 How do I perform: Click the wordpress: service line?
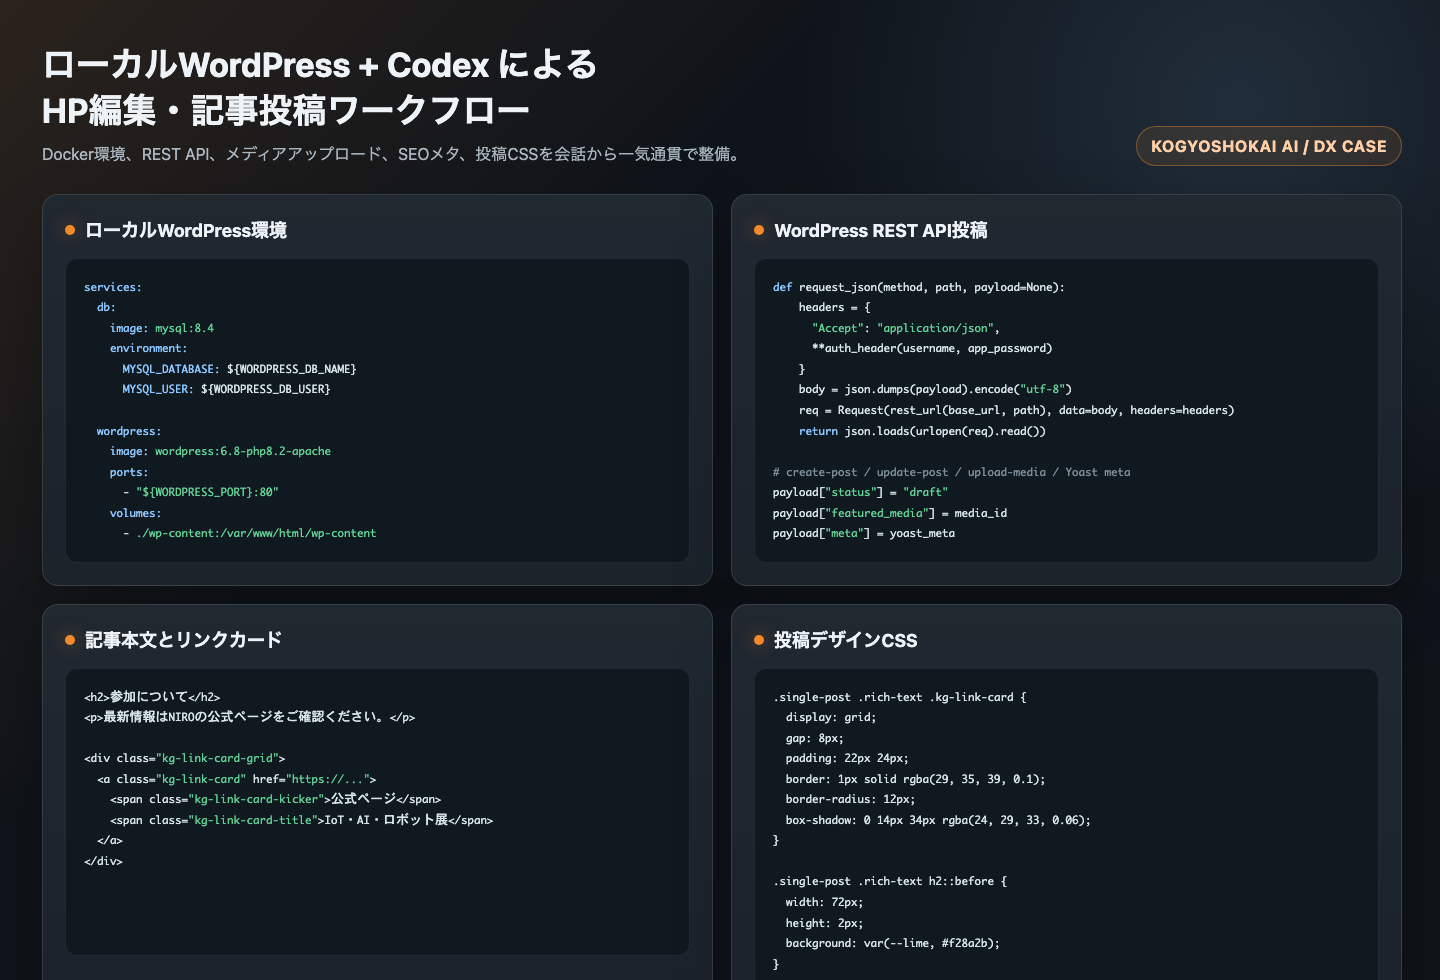(129, 431)
